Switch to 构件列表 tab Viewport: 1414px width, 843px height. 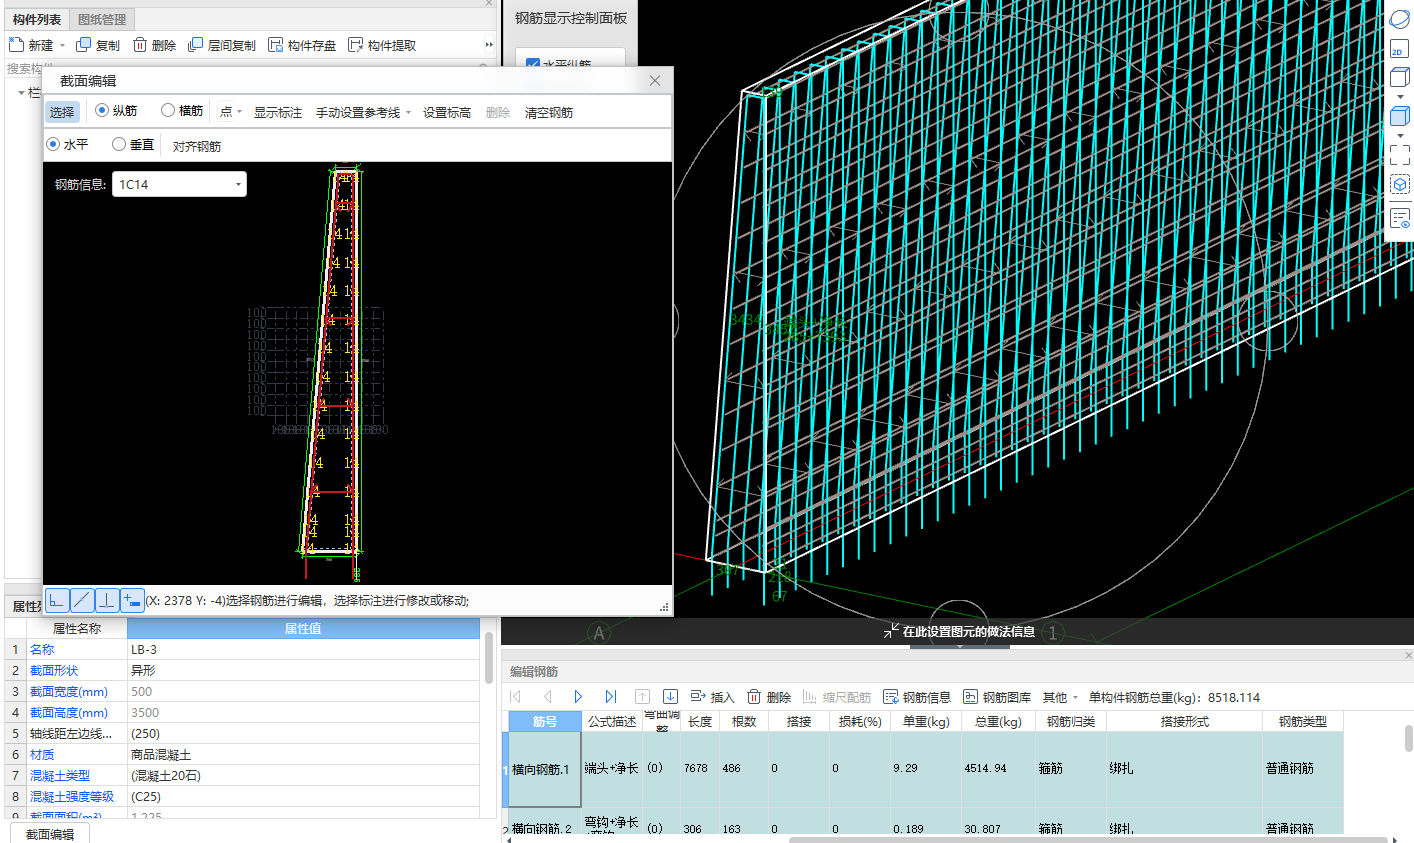pyautogui.click(x=37, y=19)
